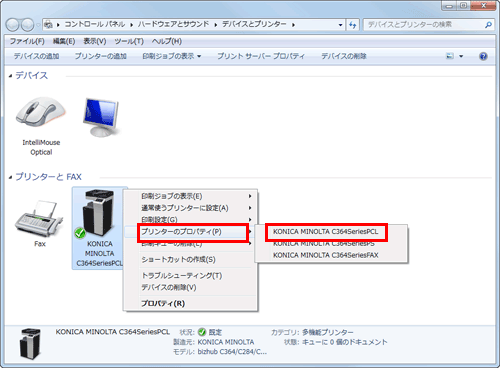The height and width of the screenshot is (368, 500).
Task: Click the help question mark icon
Action: 483,56
